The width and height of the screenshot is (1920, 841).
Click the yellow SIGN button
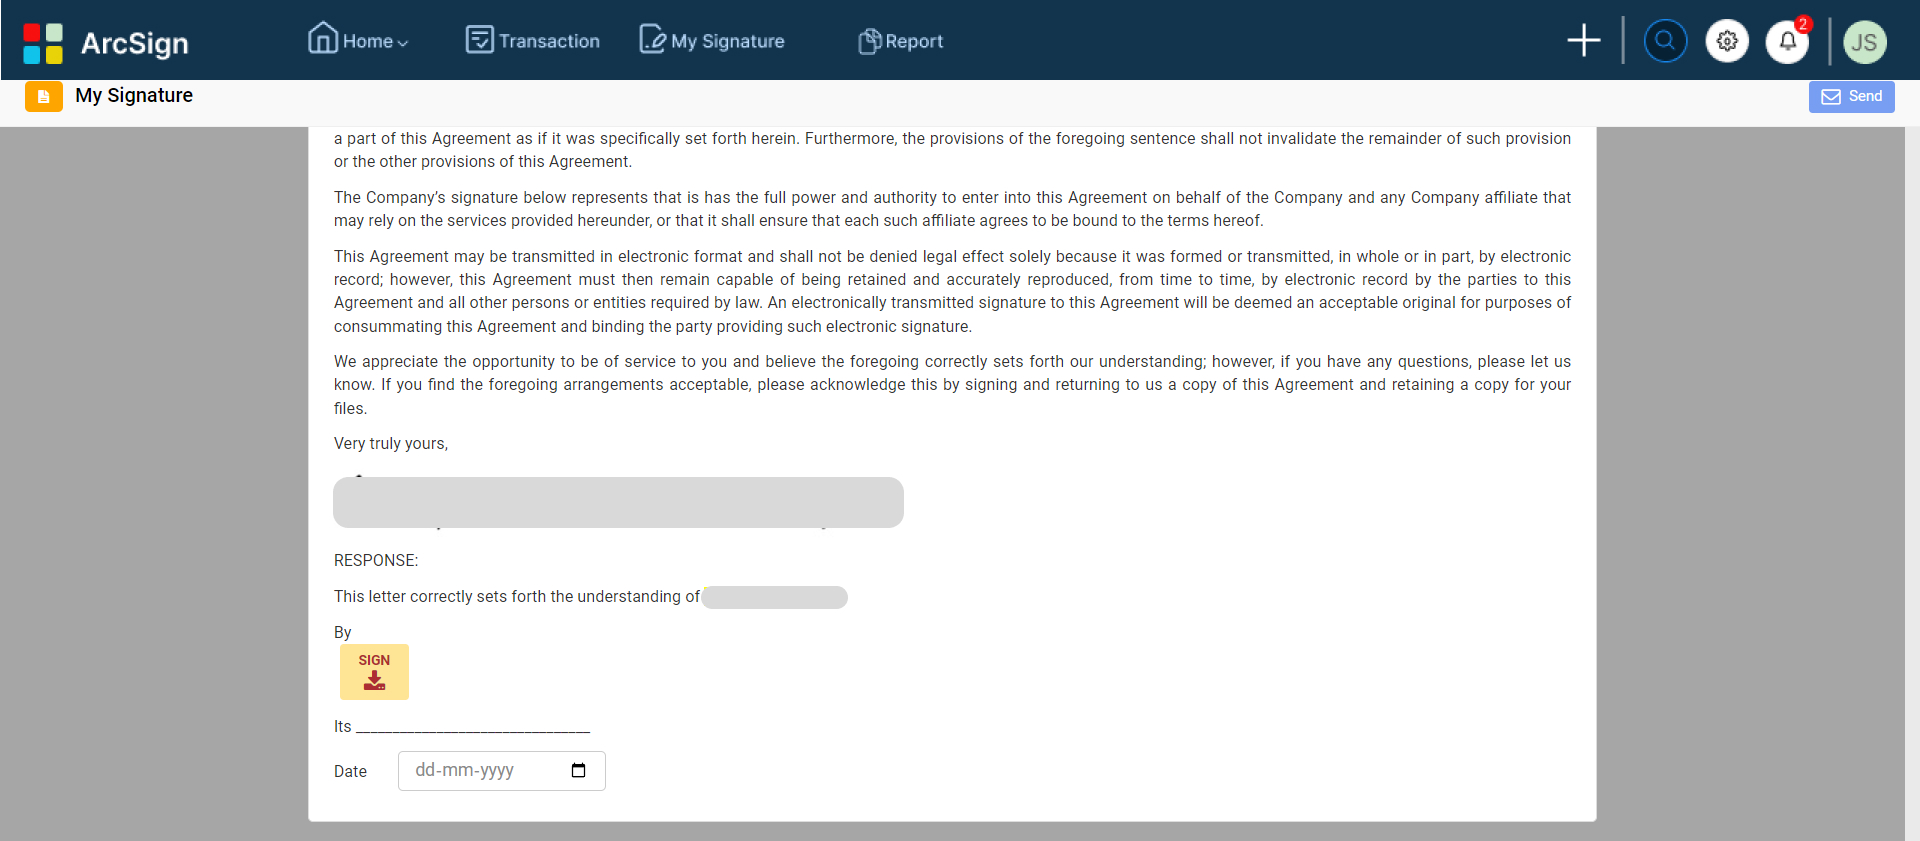tap(374, 671)
